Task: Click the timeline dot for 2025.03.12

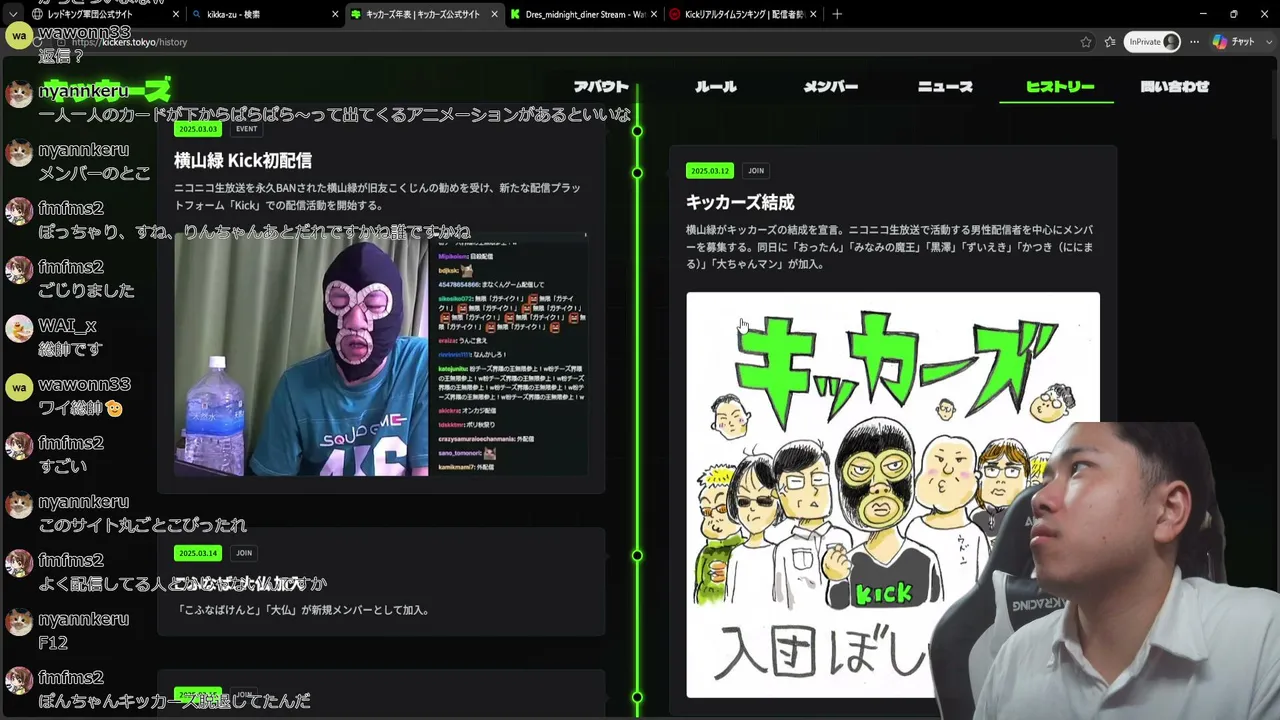Action: (x=637, y=173)
